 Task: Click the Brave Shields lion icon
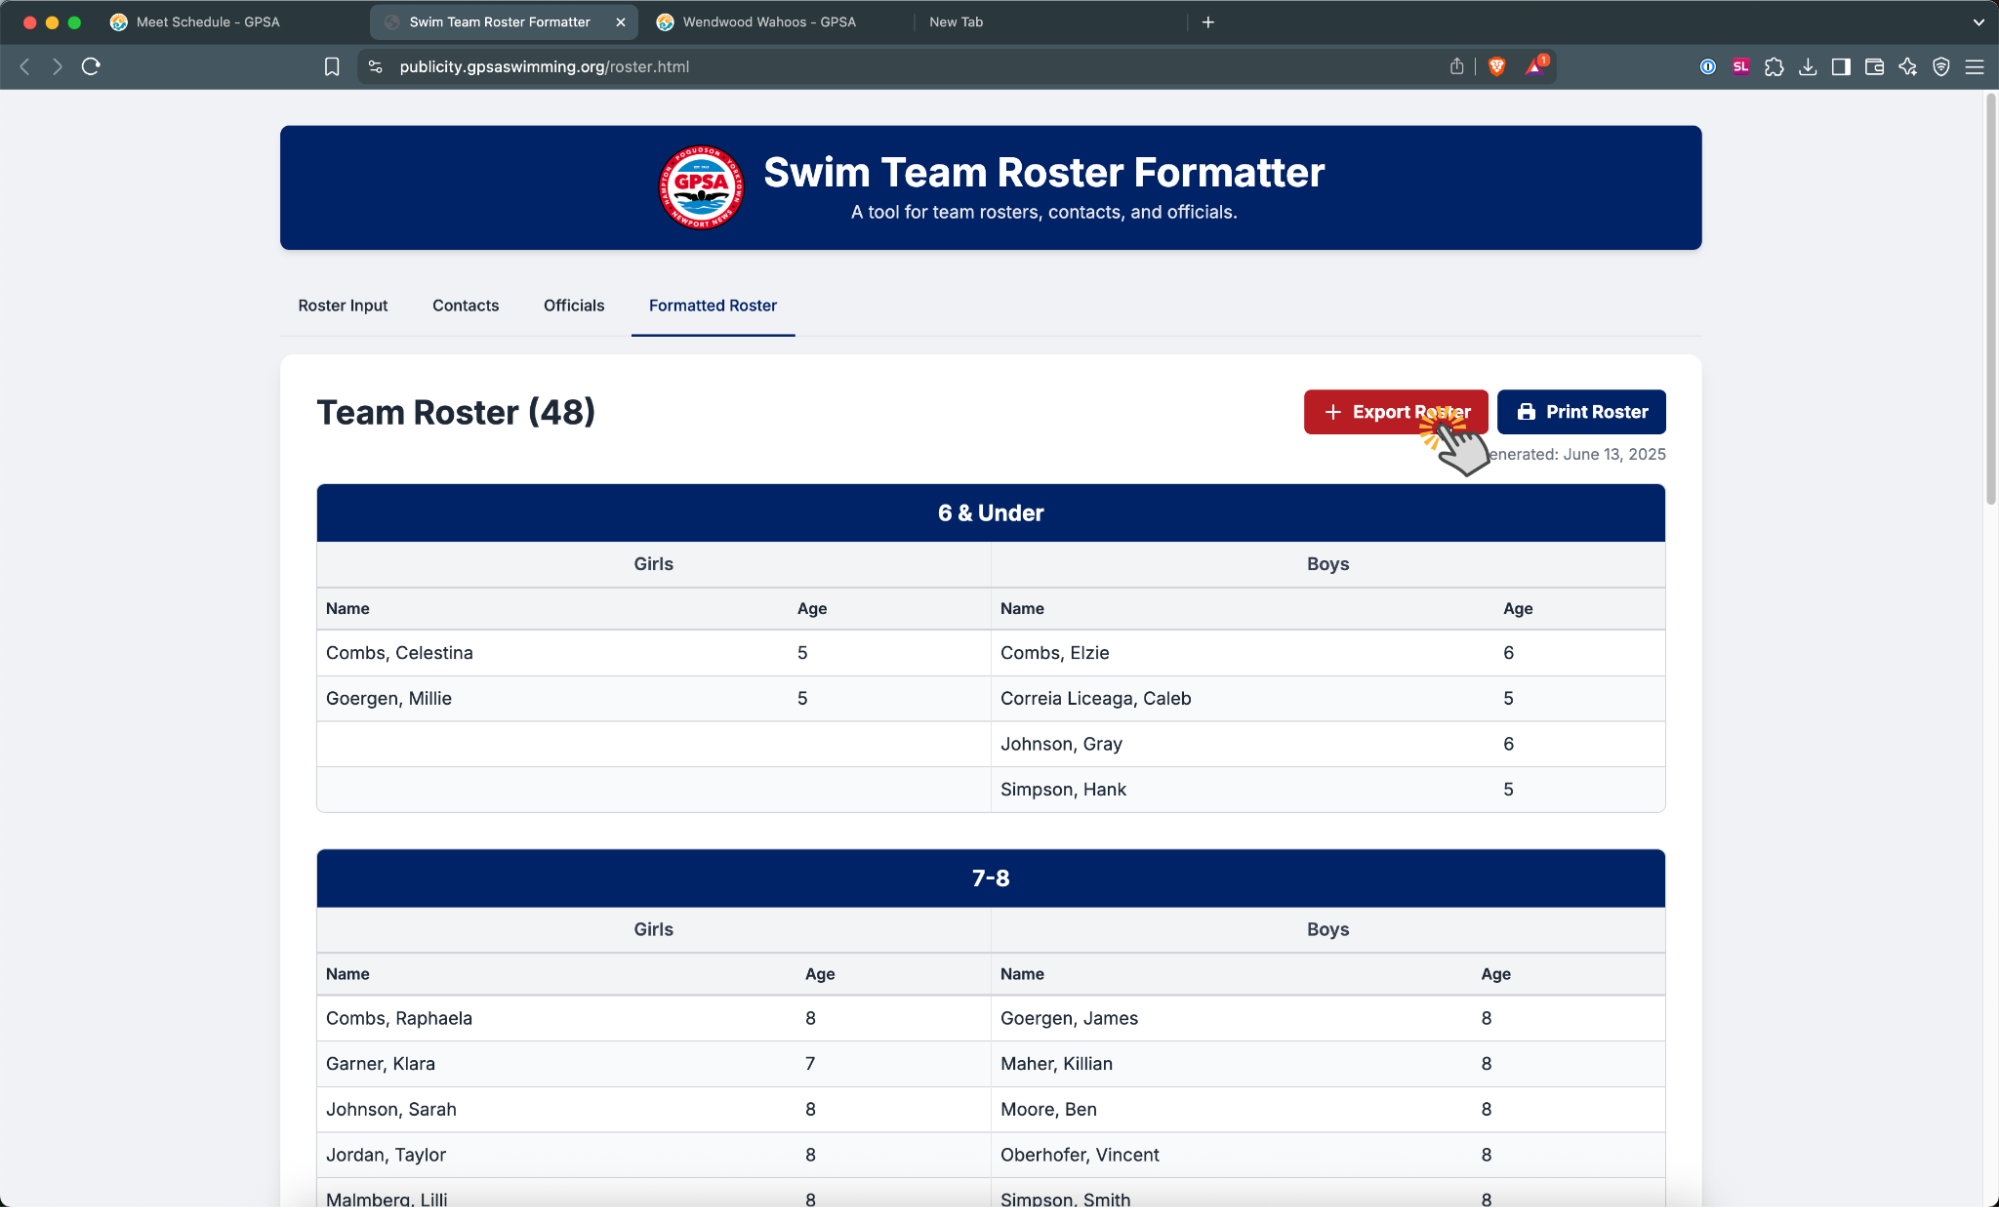1497,66
